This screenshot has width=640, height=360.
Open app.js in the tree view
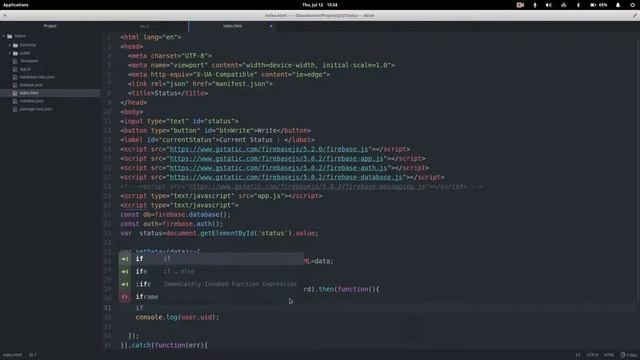click(25, 69)
